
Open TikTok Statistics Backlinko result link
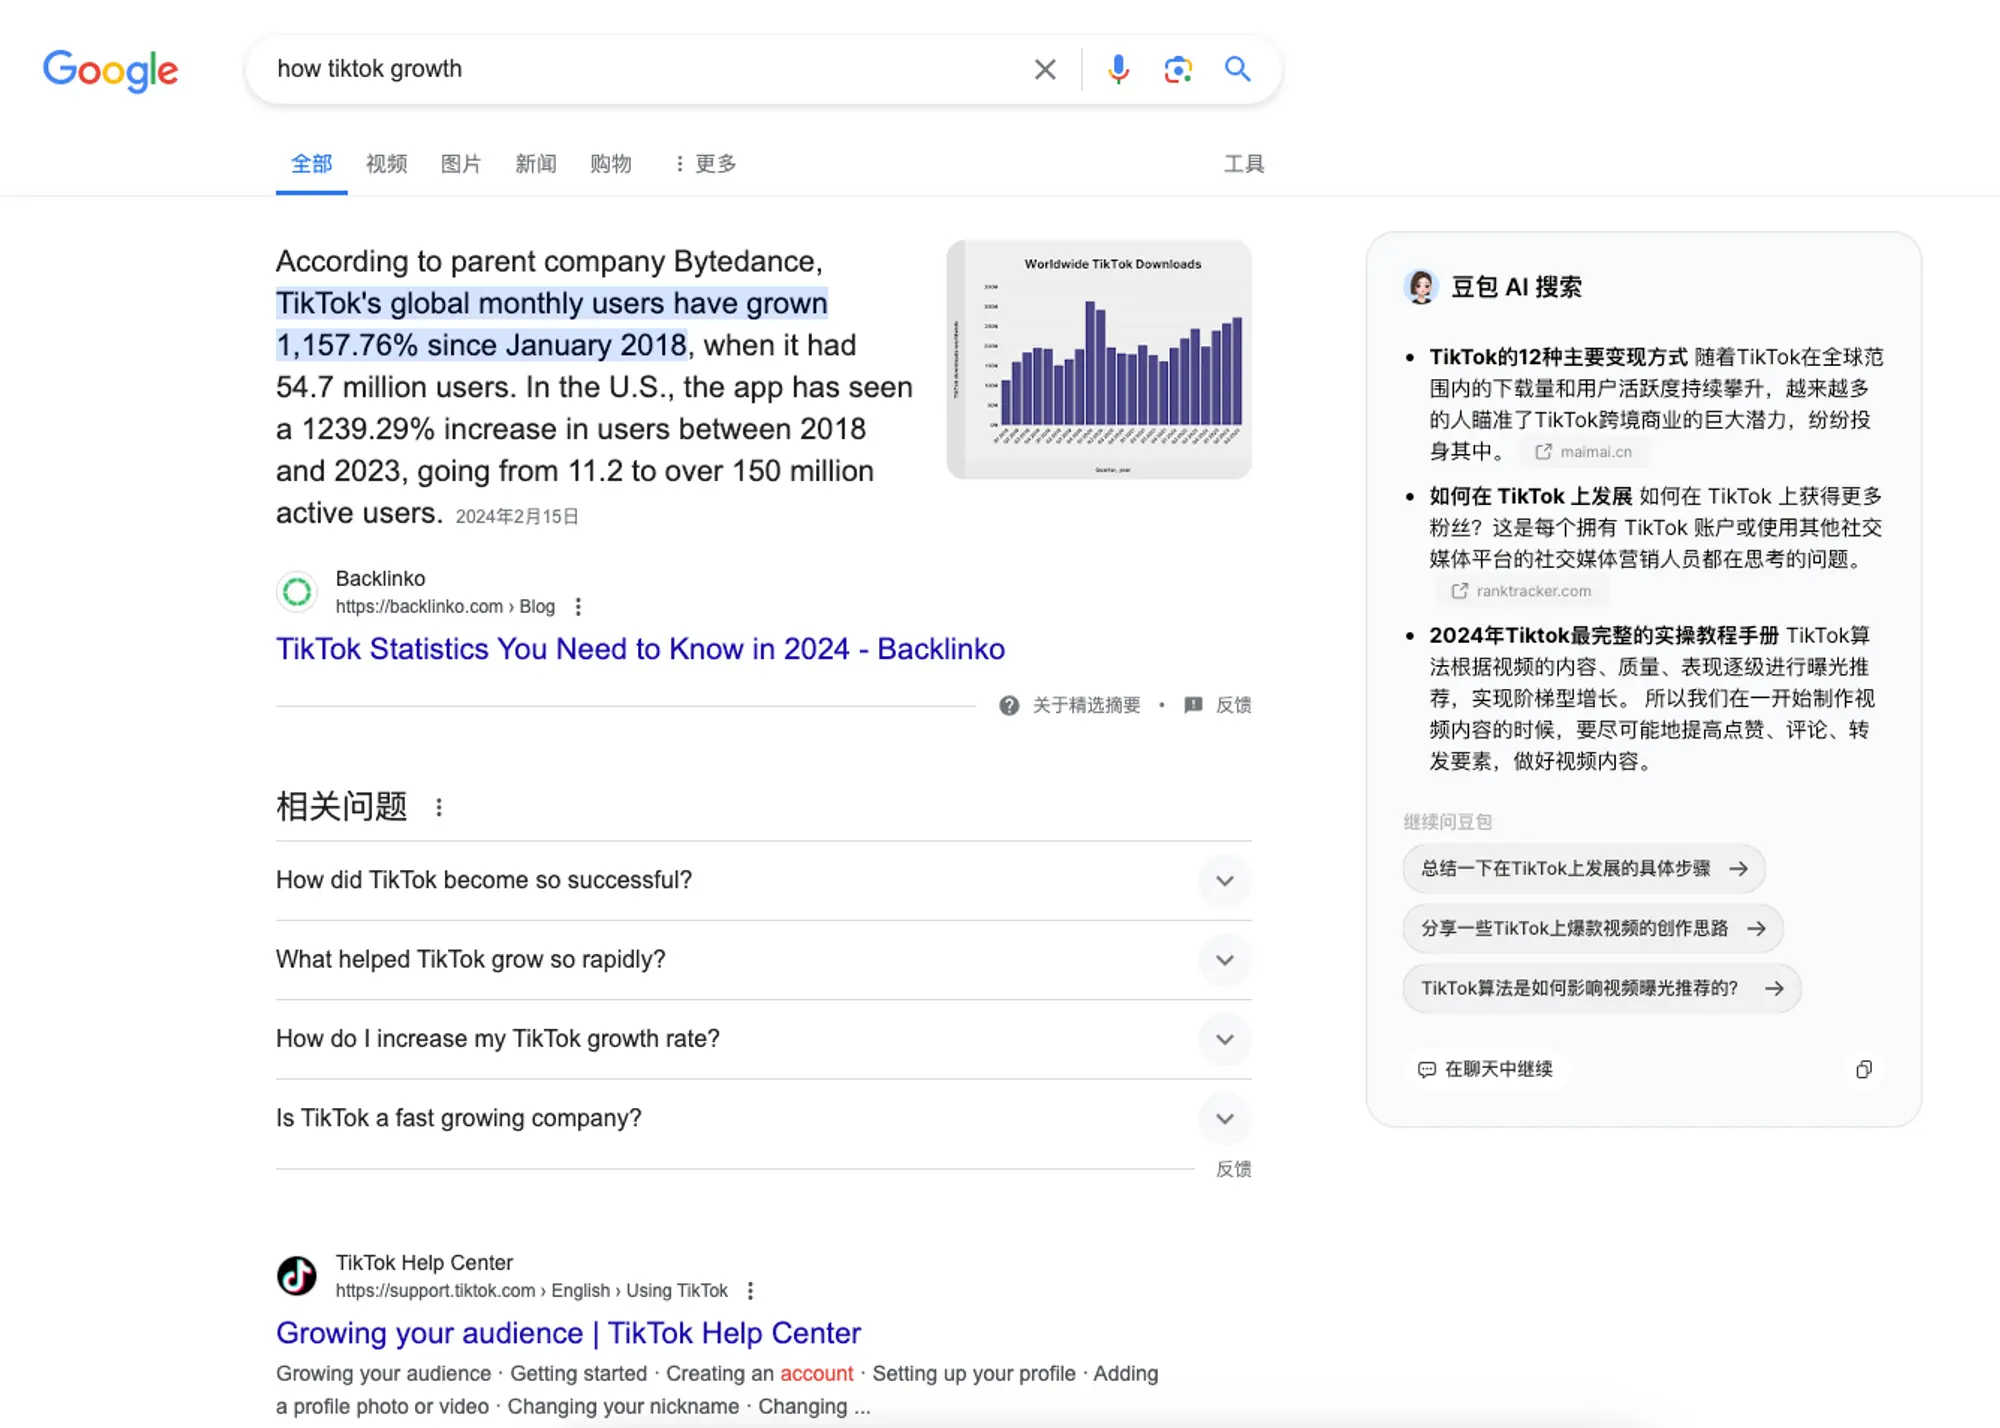point(640,649)
